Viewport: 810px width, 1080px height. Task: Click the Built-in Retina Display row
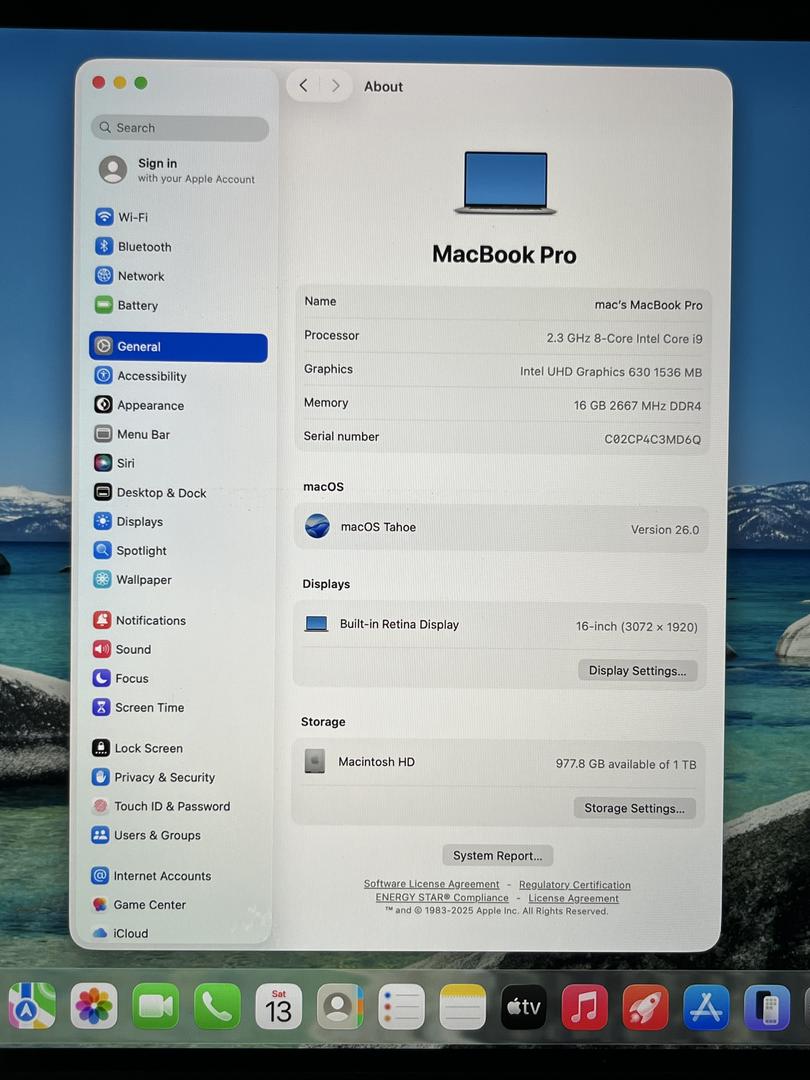pyautogui.click(x=500, y=625)
